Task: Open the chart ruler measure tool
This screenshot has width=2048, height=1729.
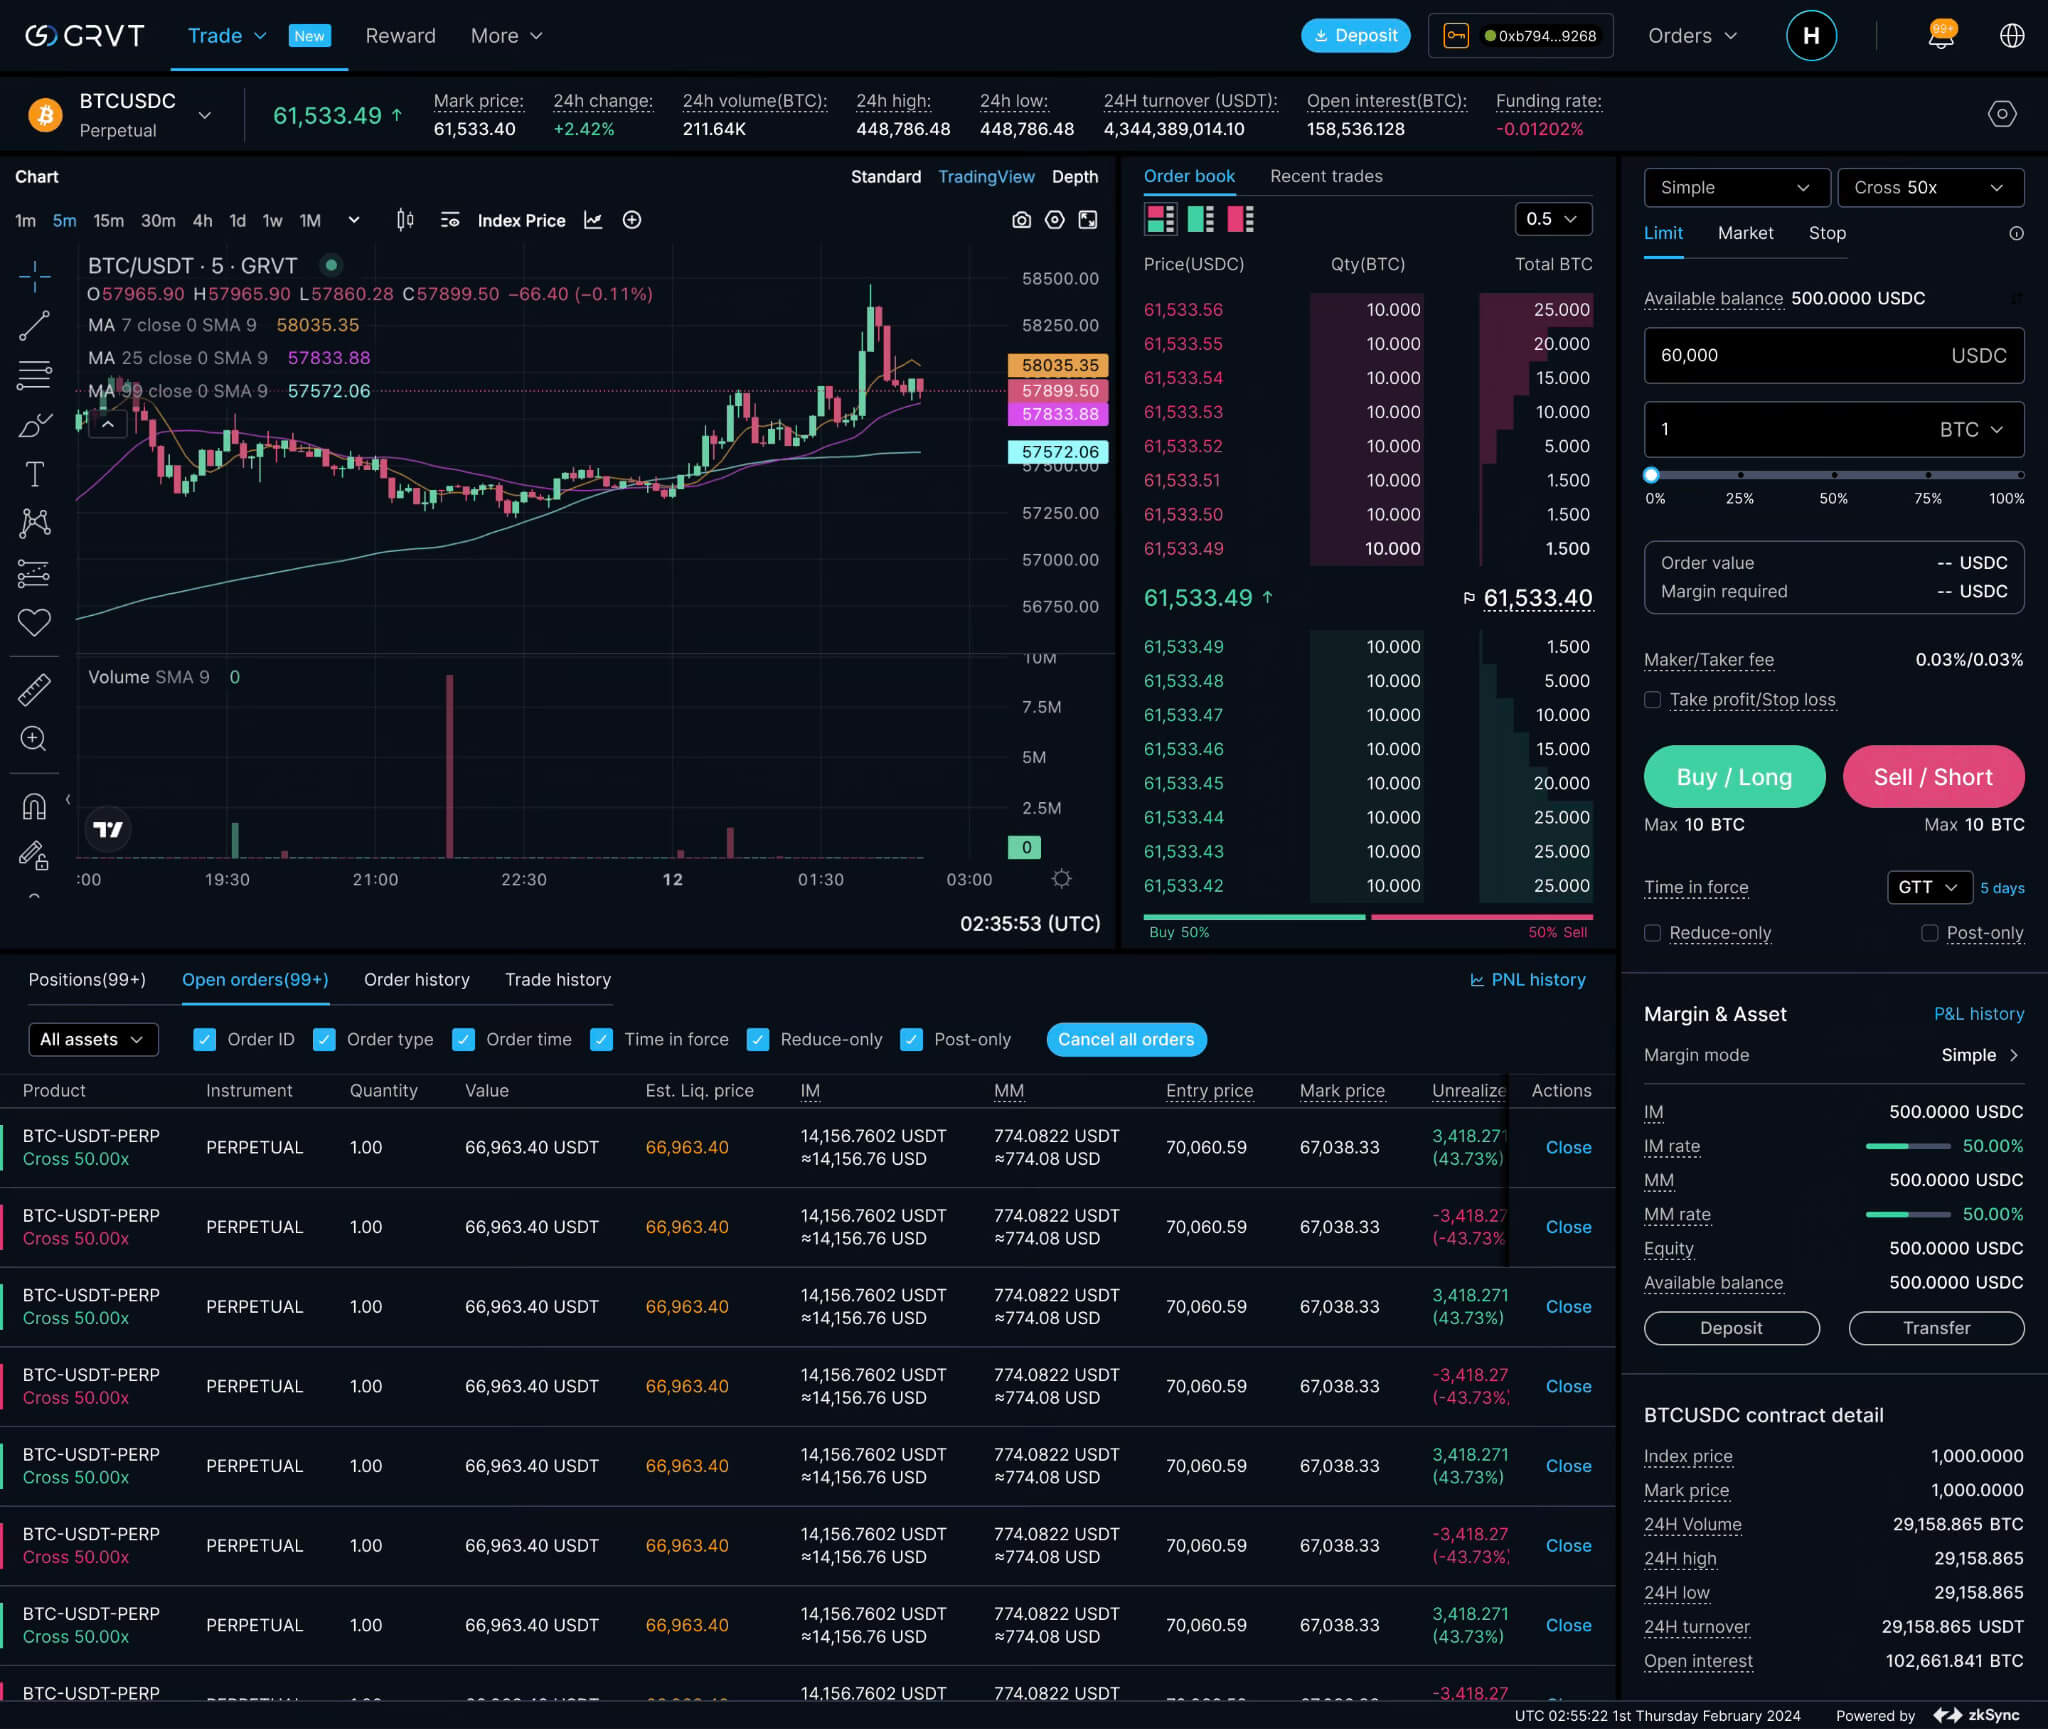Action: (34, 689)
